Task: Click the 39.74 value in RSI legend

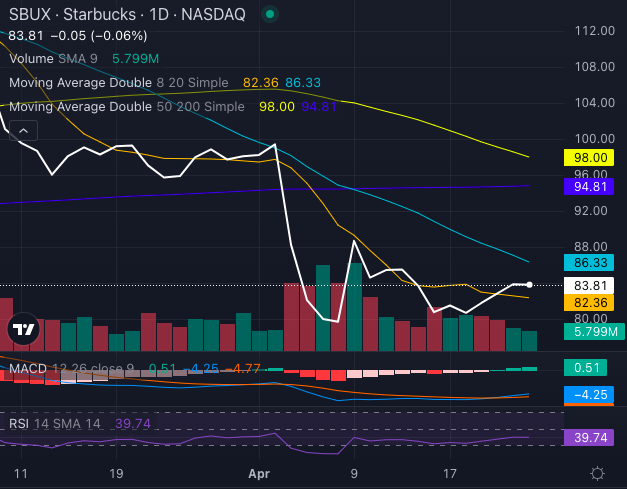Action: (133, 424)
